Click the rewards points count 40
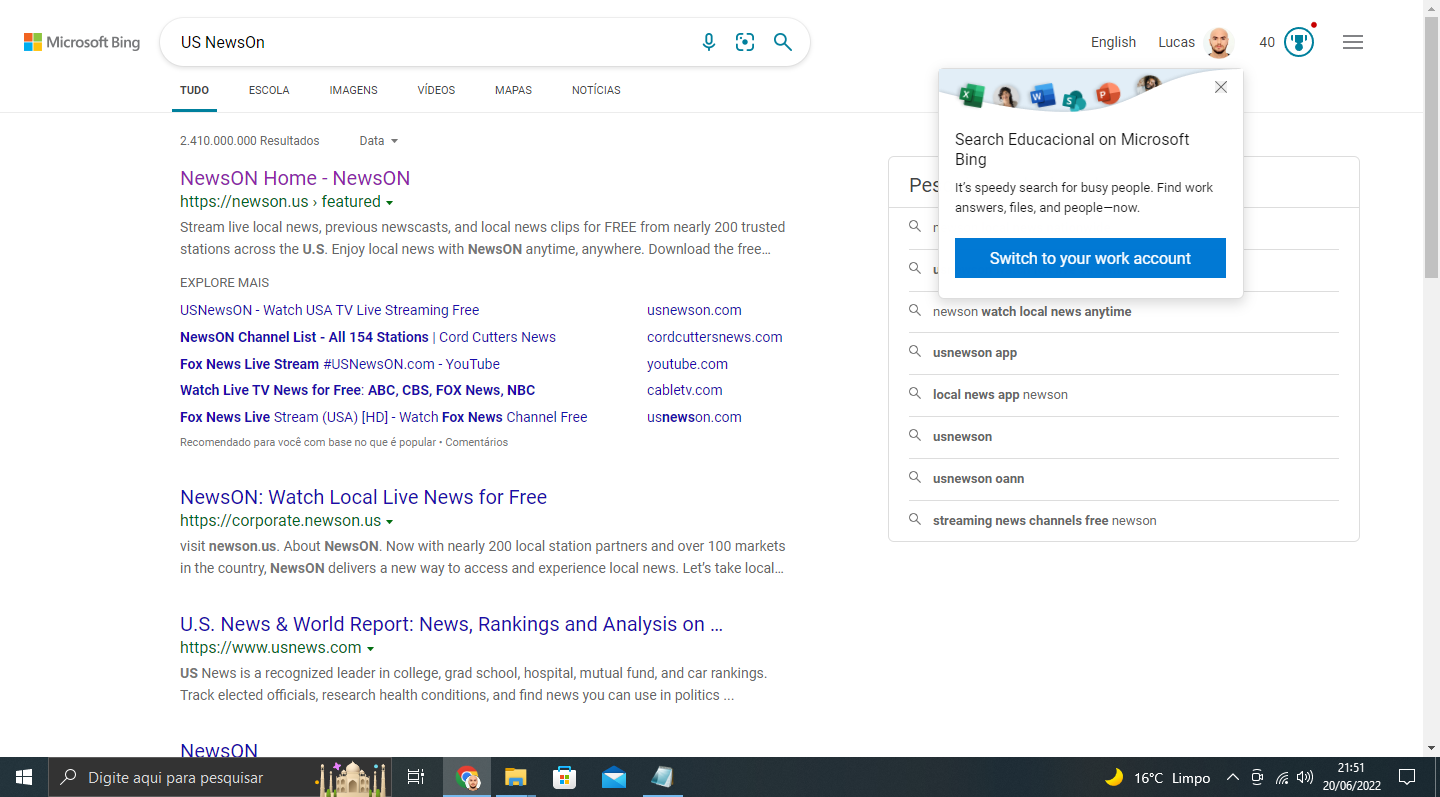This screenshot has width=1440, height=797. pos(1267,42)
